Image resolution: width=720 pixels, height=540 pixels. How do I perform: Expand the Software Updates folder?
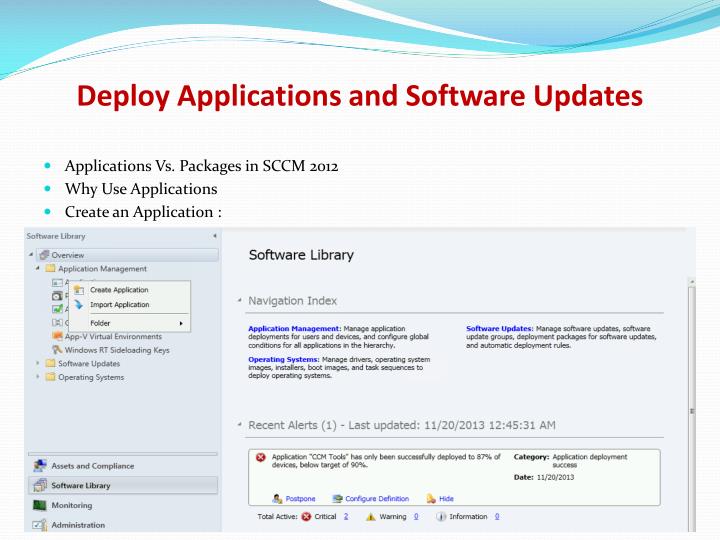(38, 363)
